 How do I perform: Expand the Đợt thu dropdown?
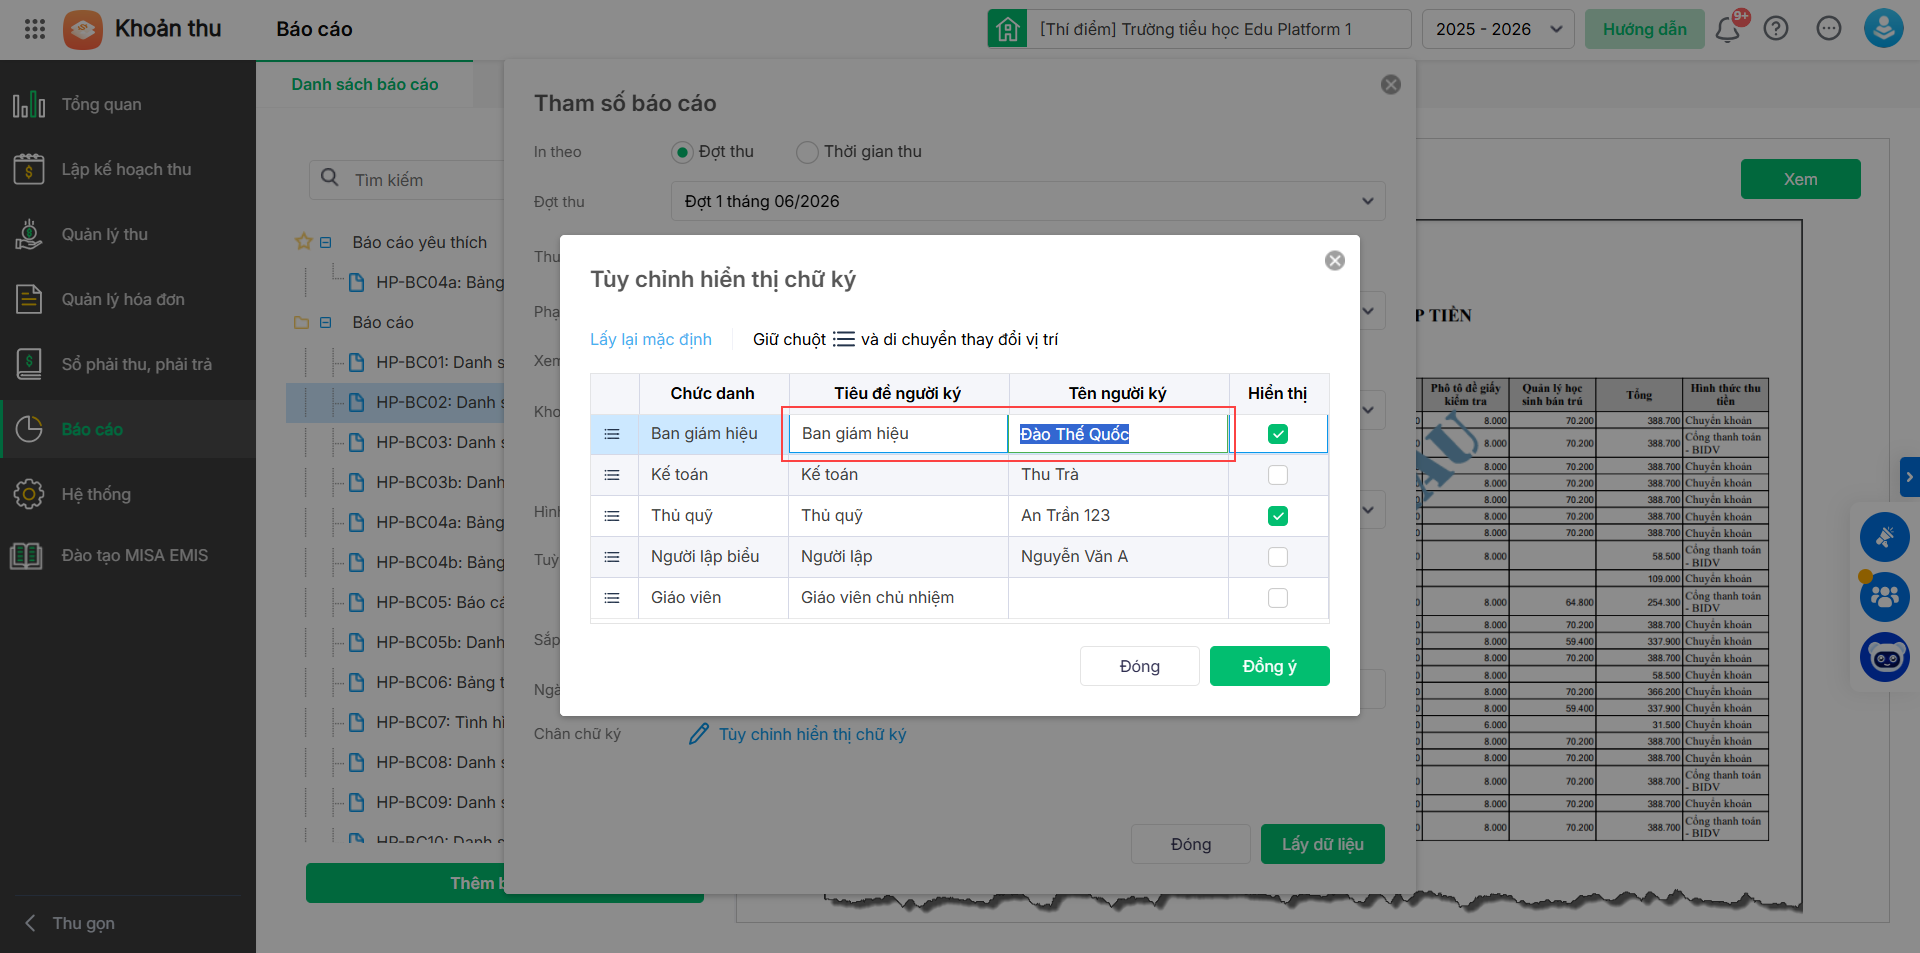(x=1367, y=201)
